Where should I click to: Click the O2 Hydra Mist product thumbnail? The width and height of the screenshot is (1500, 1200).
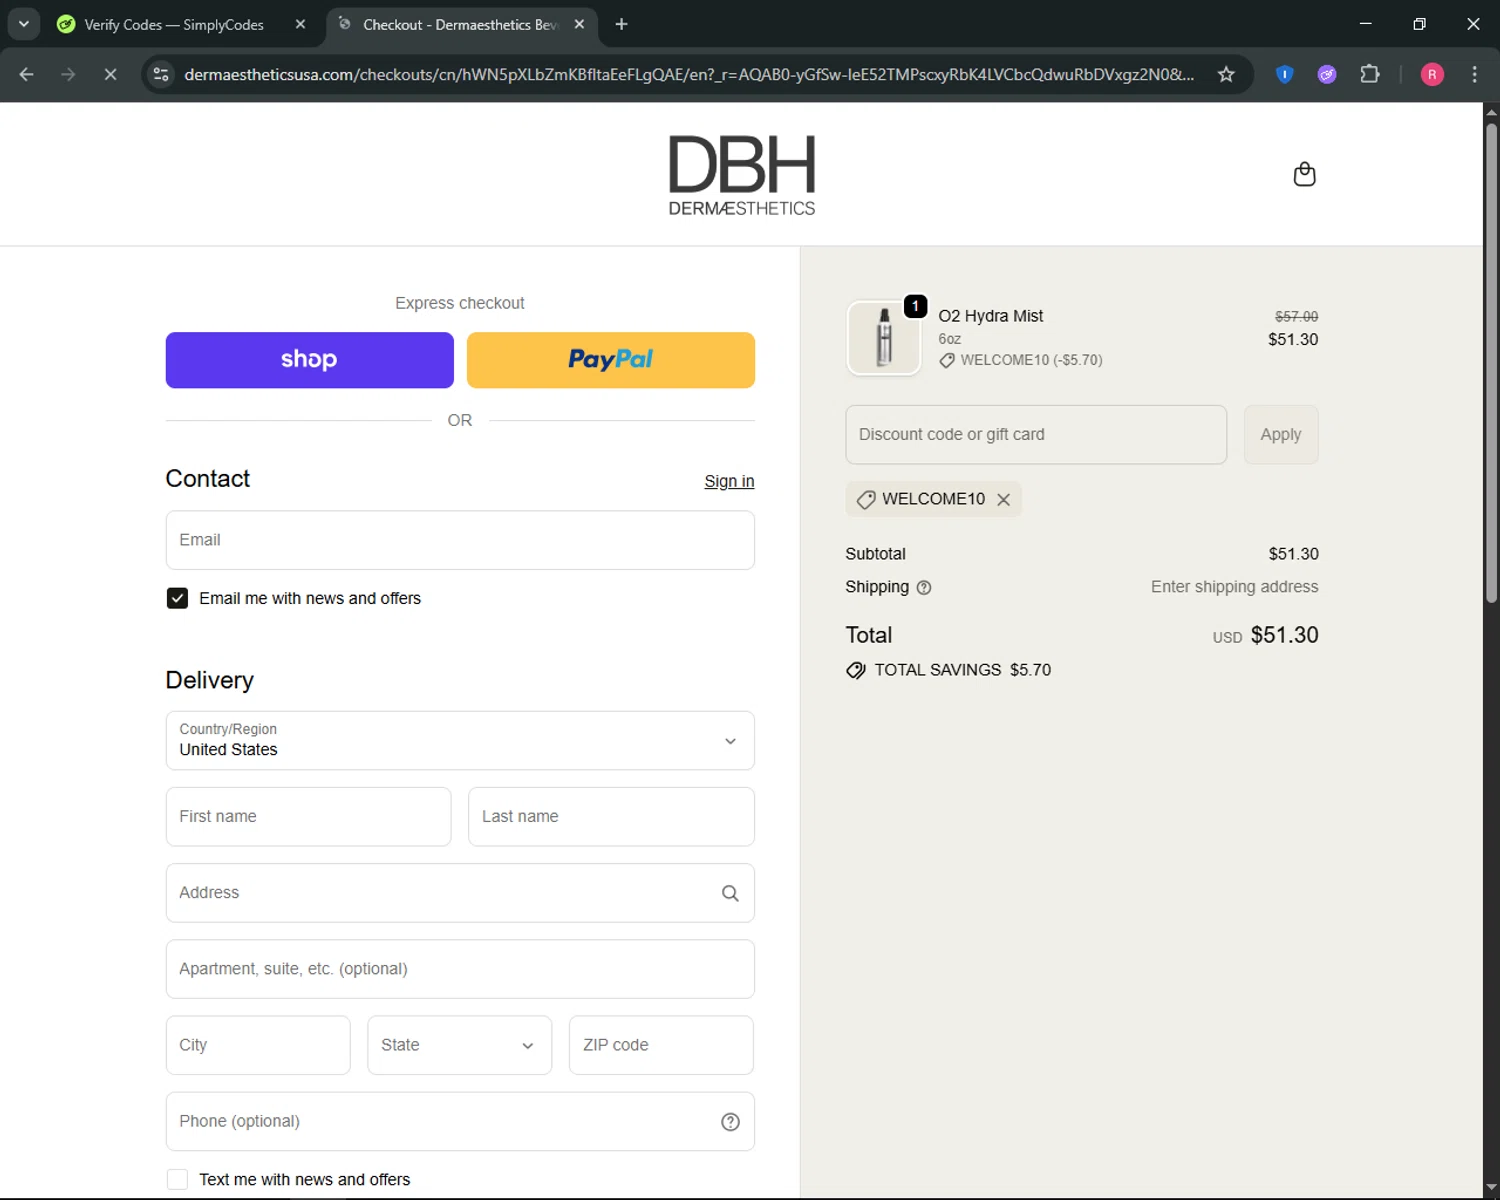[x=884, y=338]
